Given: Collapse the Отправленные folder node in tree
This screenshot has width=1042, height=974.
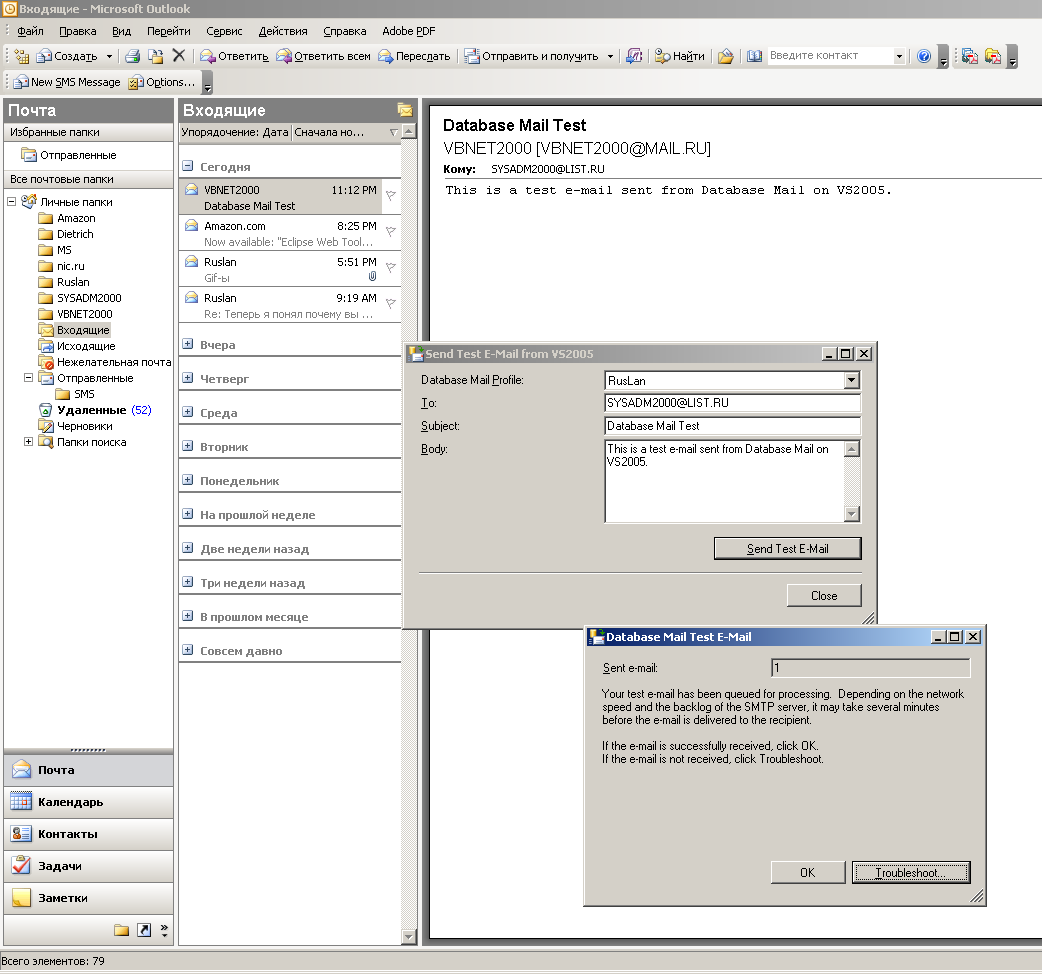Looking at the screenshot, I should (29, 377).
